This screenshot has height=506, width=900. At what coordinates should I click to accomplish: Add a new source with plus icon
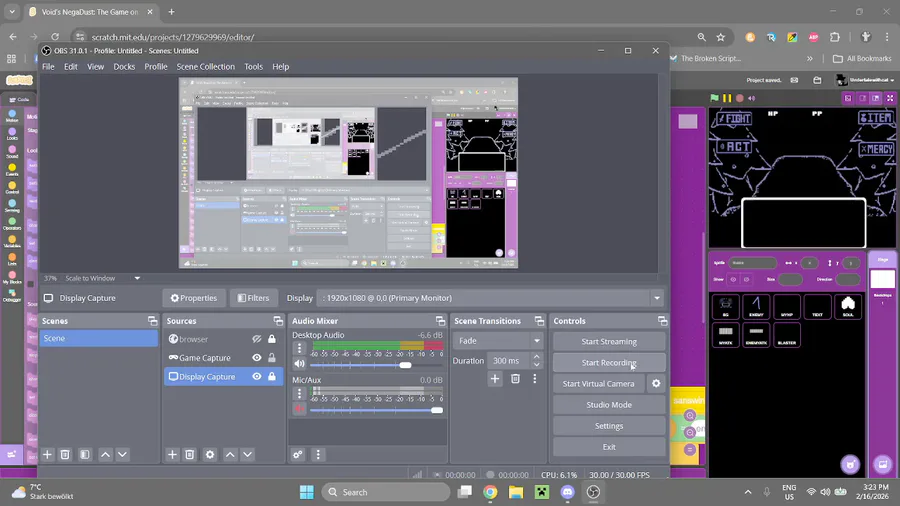[x=172, y=454]
